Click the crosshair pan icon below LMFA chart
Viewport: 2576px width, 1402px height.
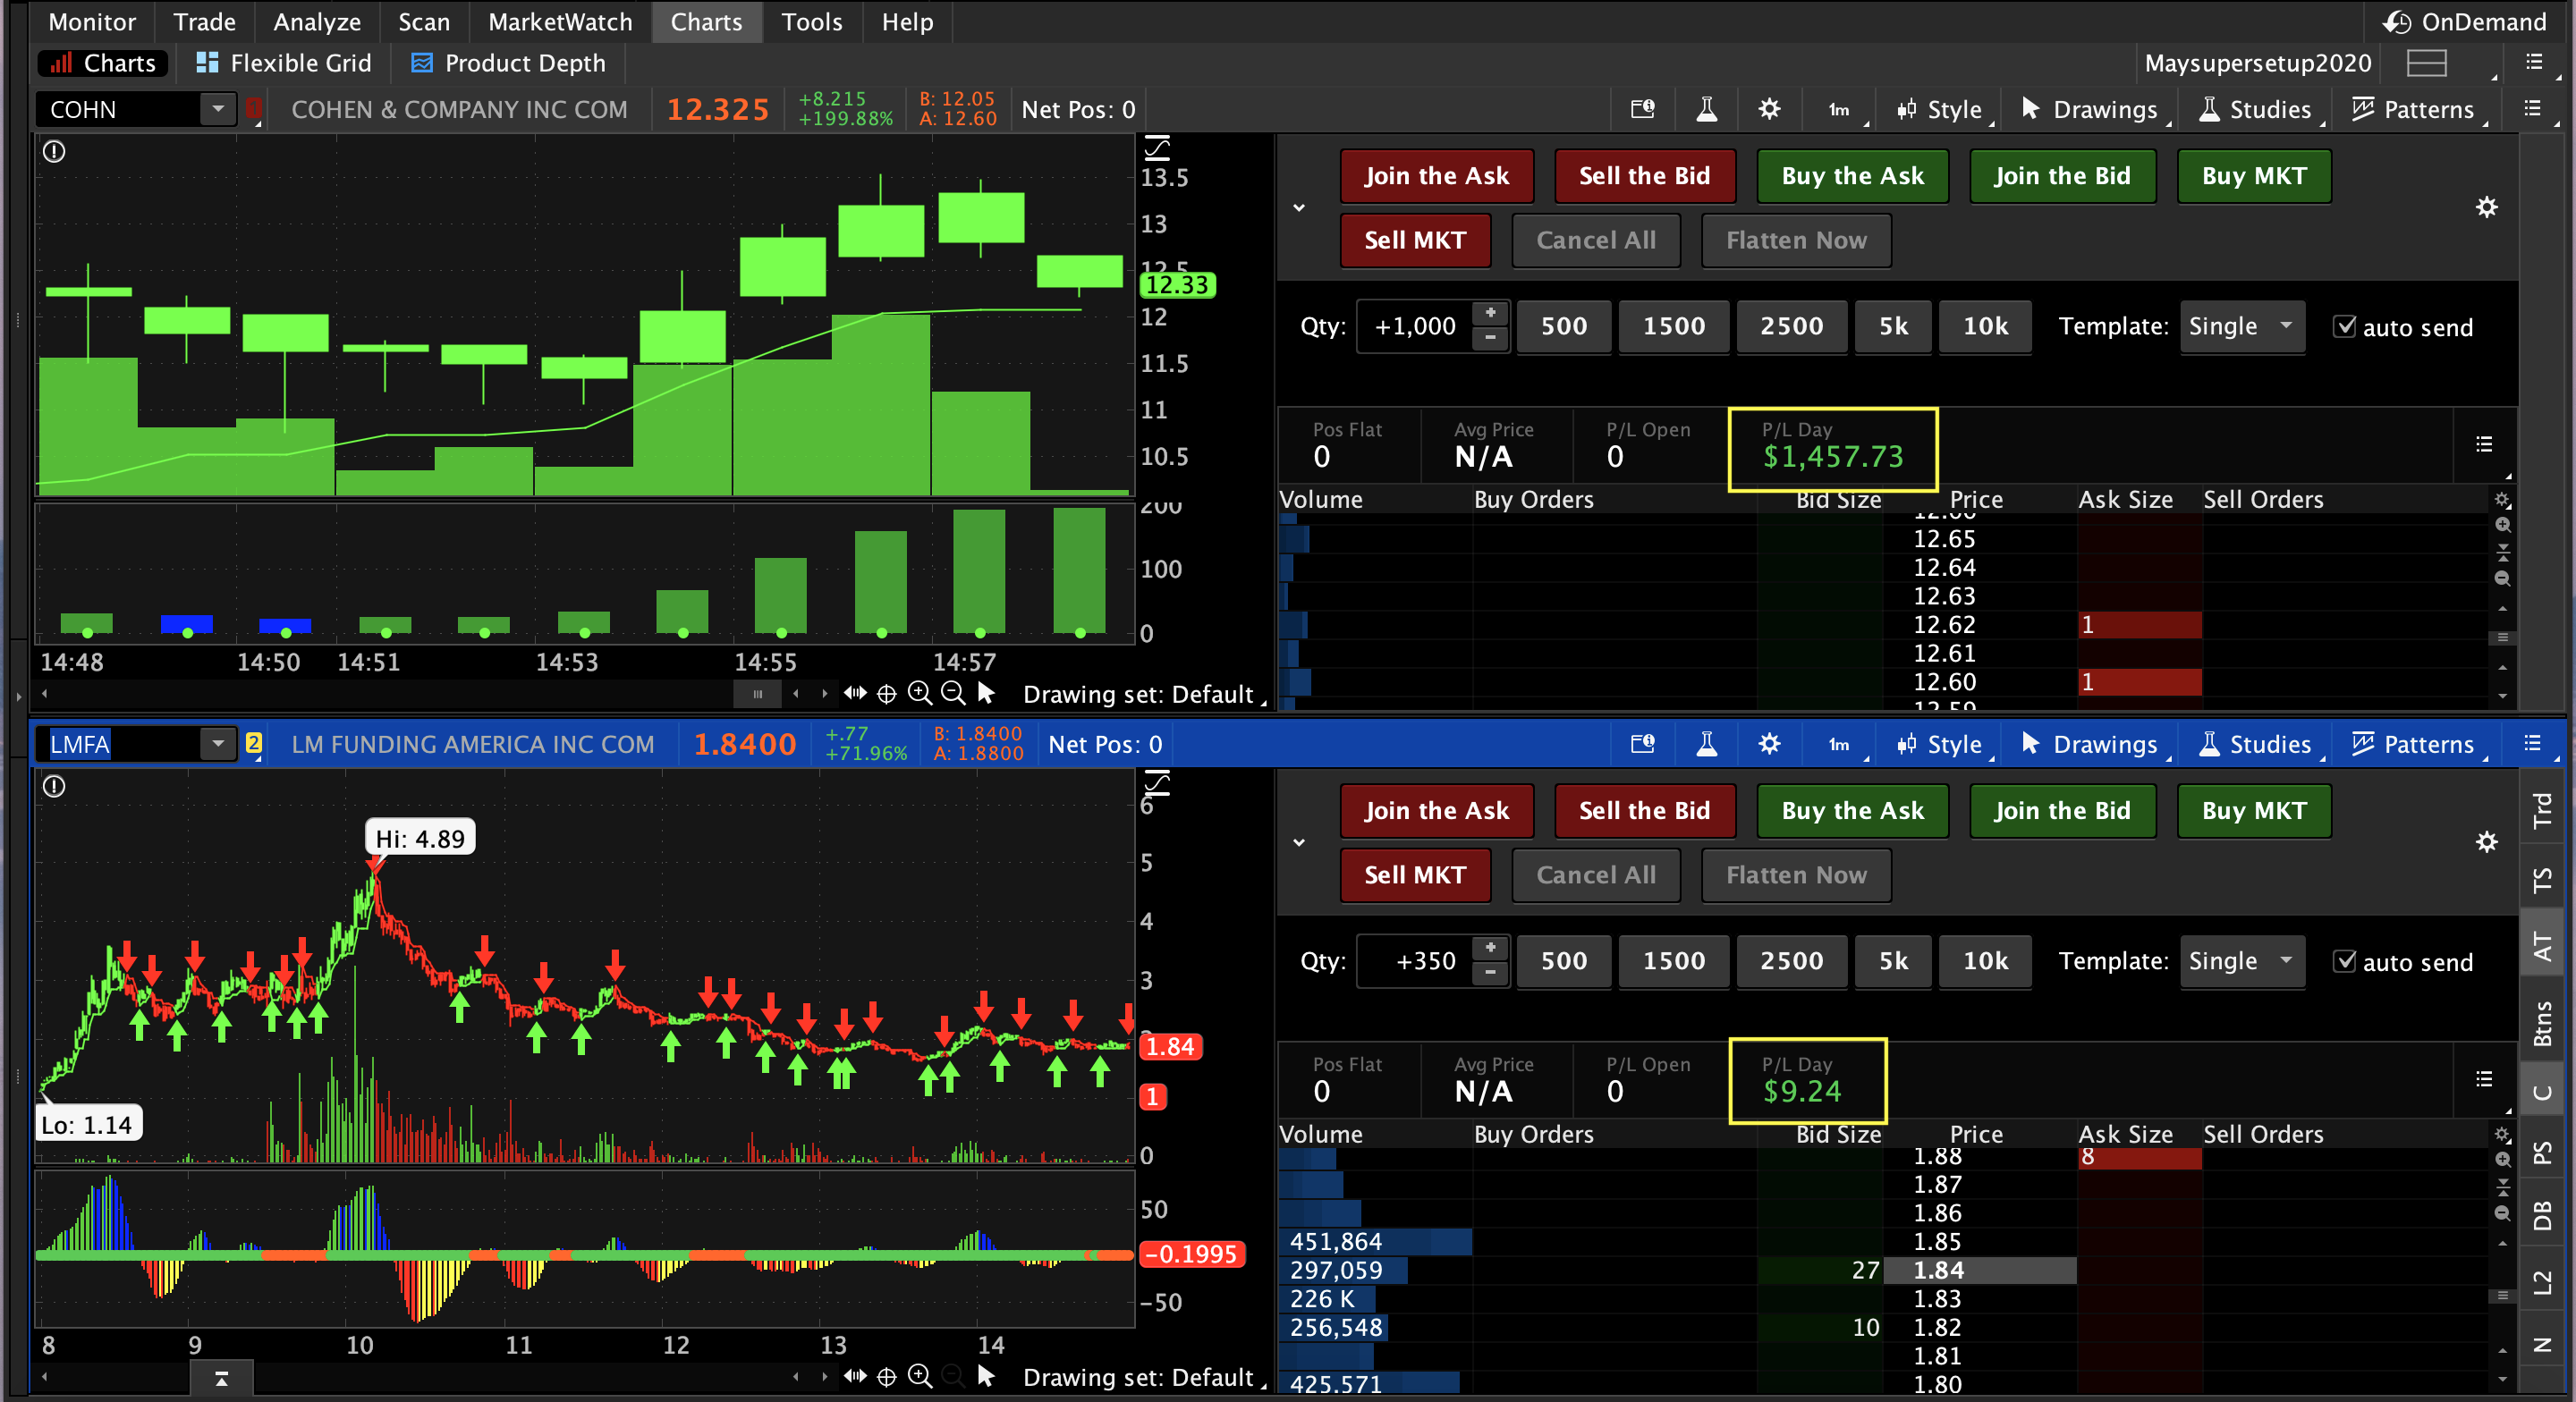tap(886, 1377)
